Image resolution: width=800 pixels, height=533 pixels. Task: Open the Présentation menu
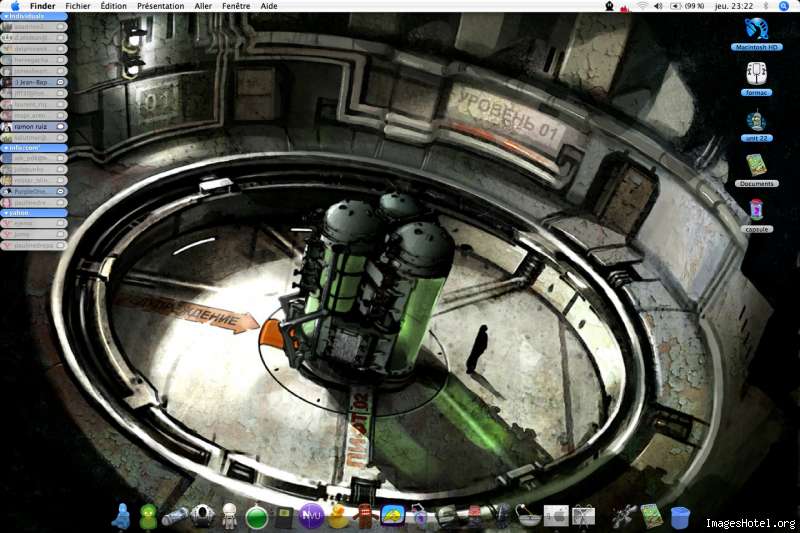pos(160,6)
